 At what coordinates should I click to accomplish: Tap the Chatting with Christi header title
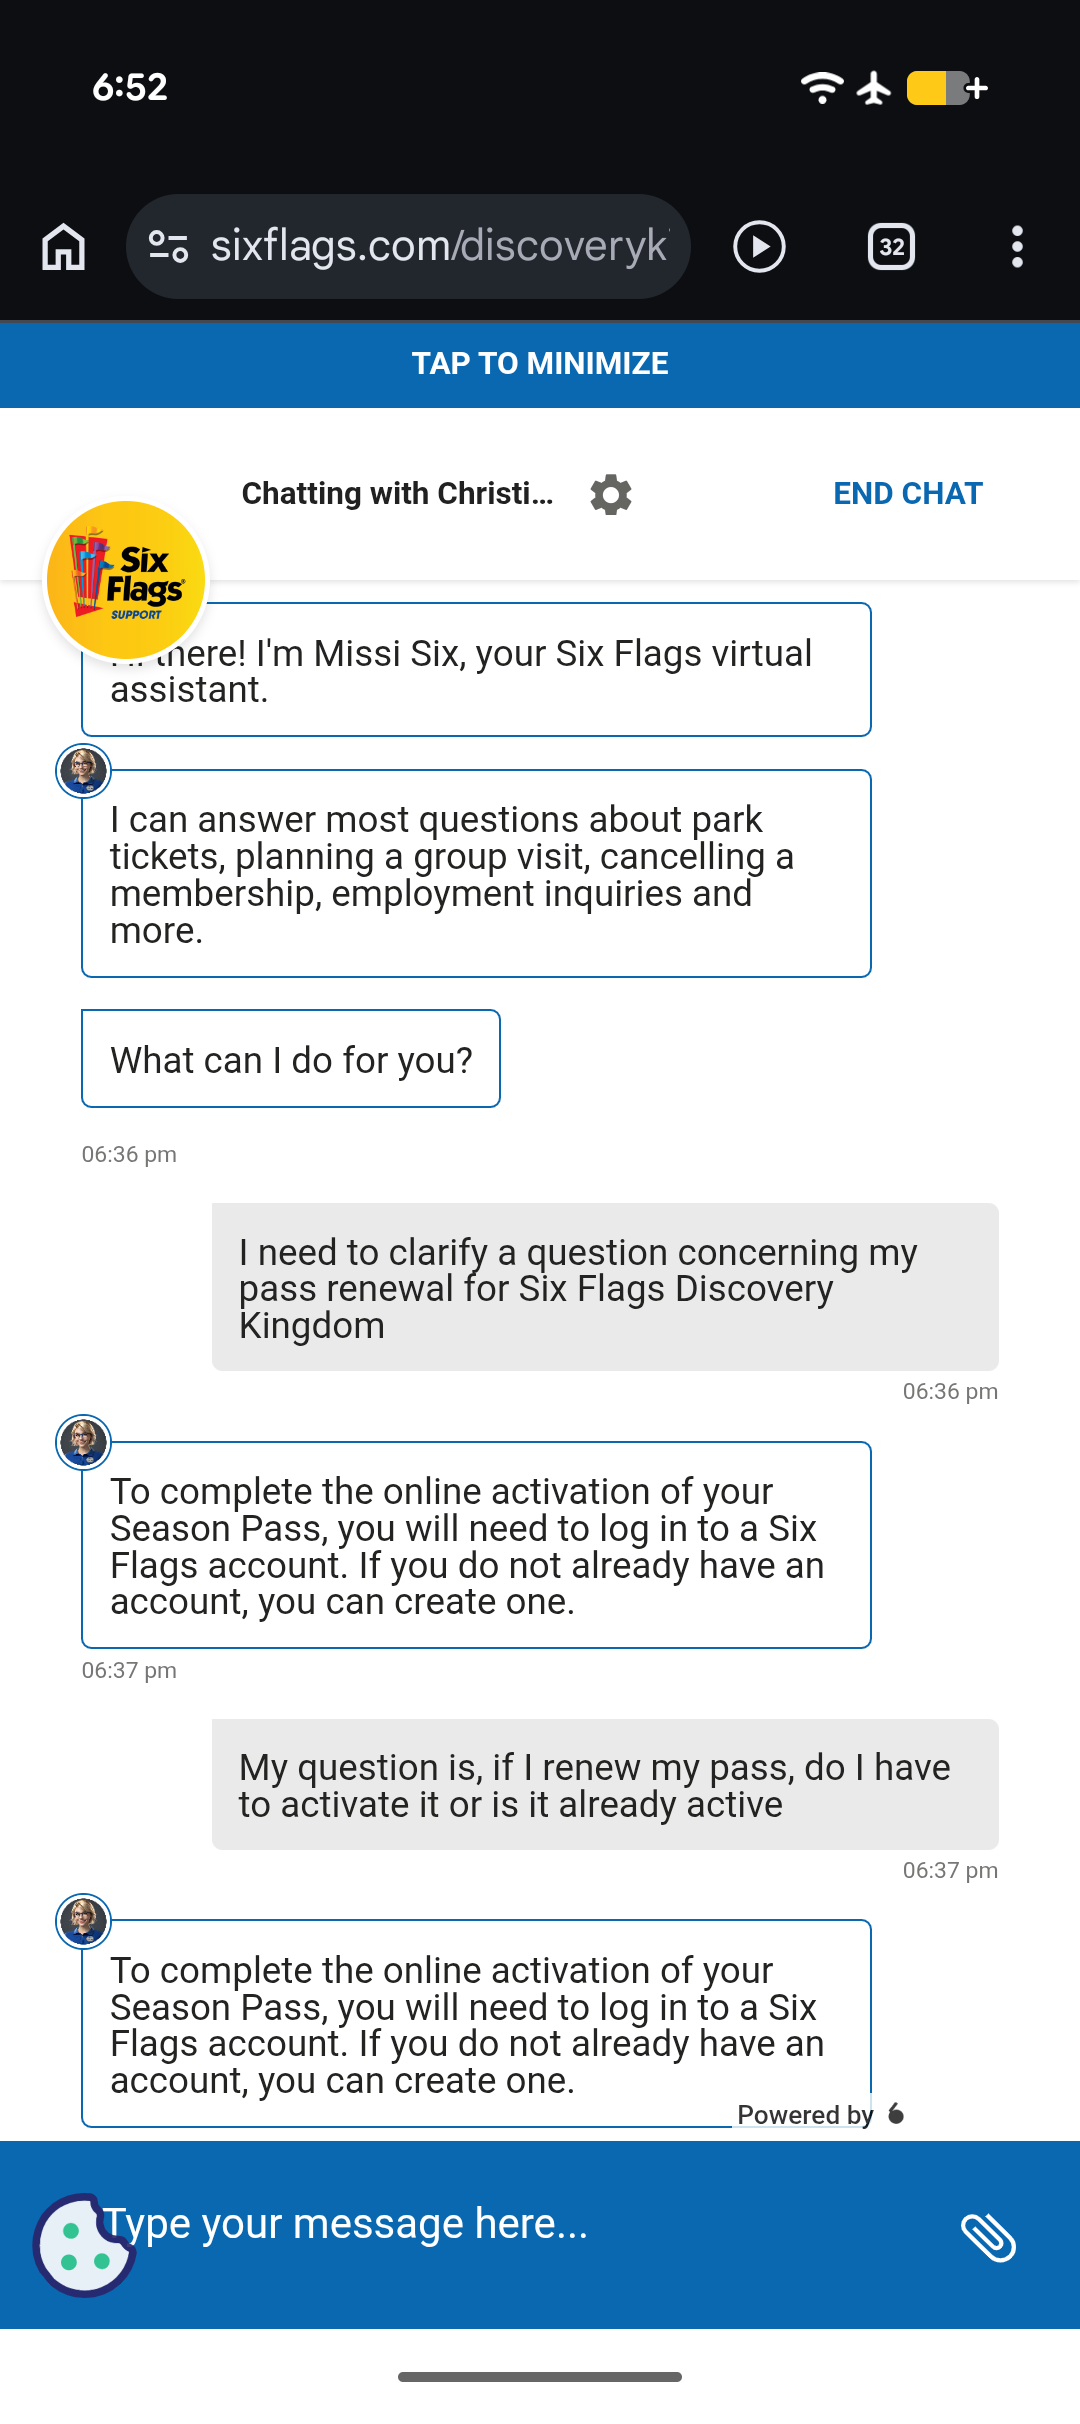pyautogui.click(x=397, y=494)
